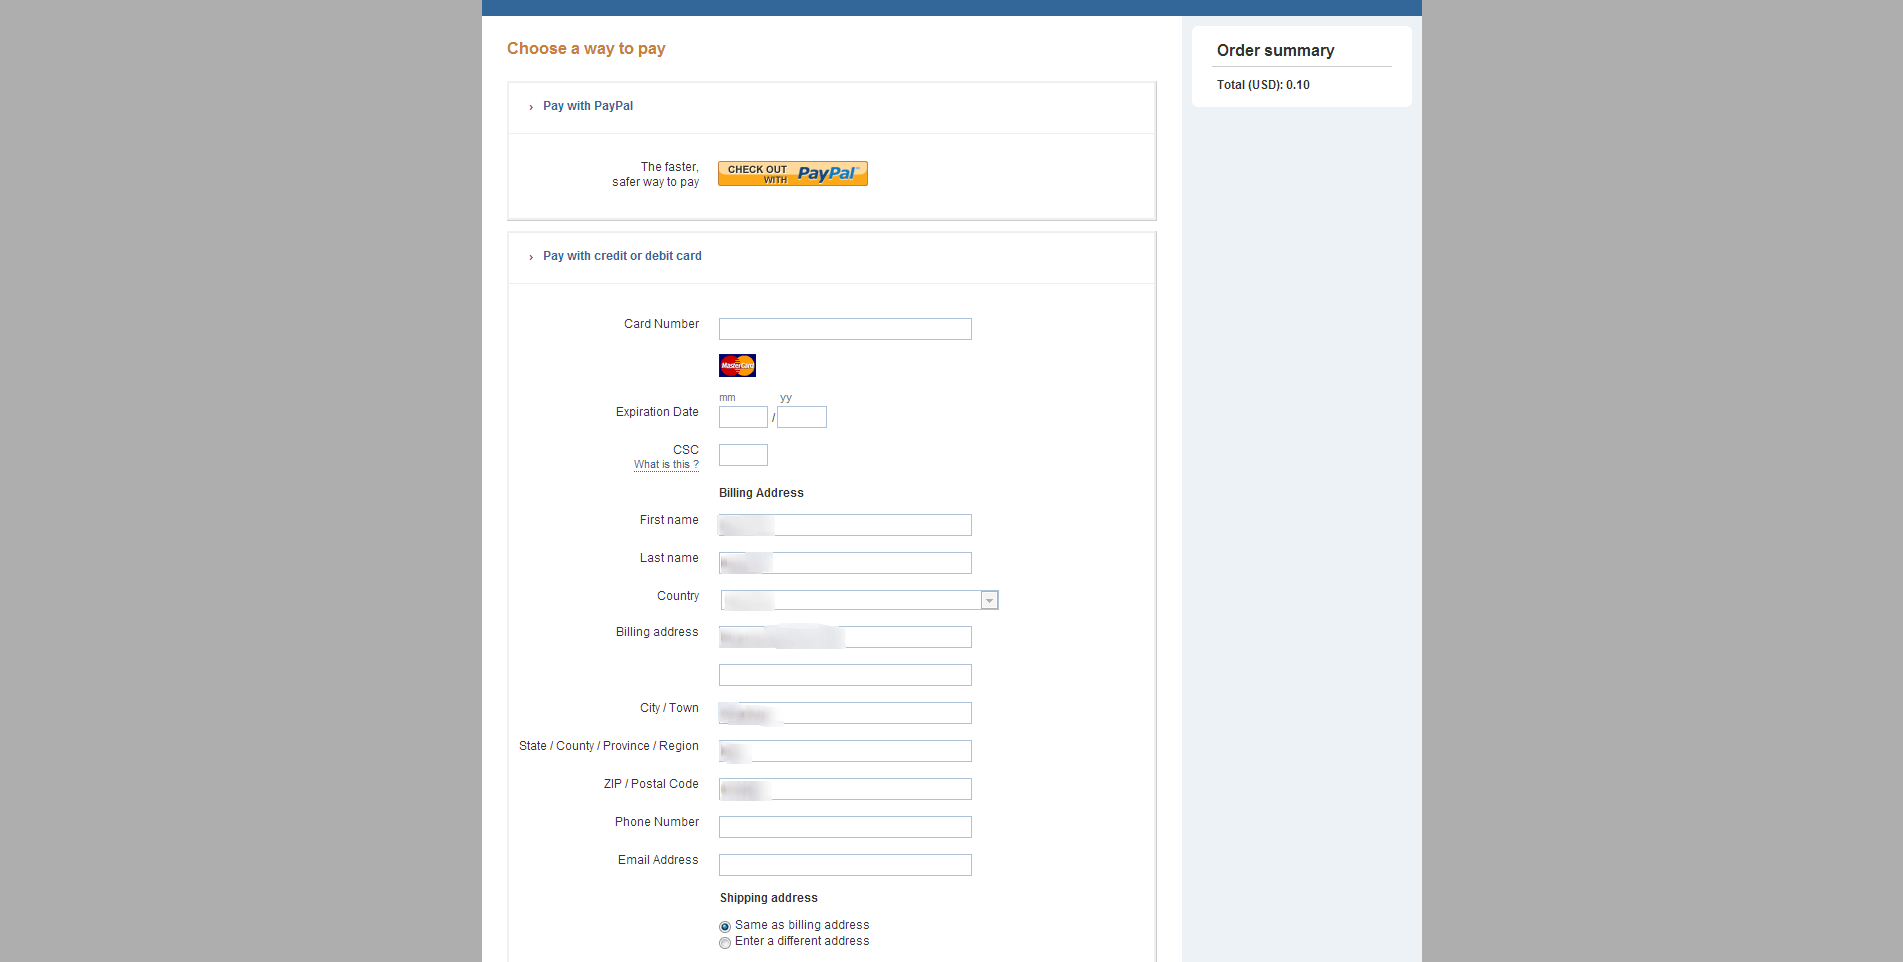Click the CSC security code field
1903x962 pixels.
[x=743, y=455]
